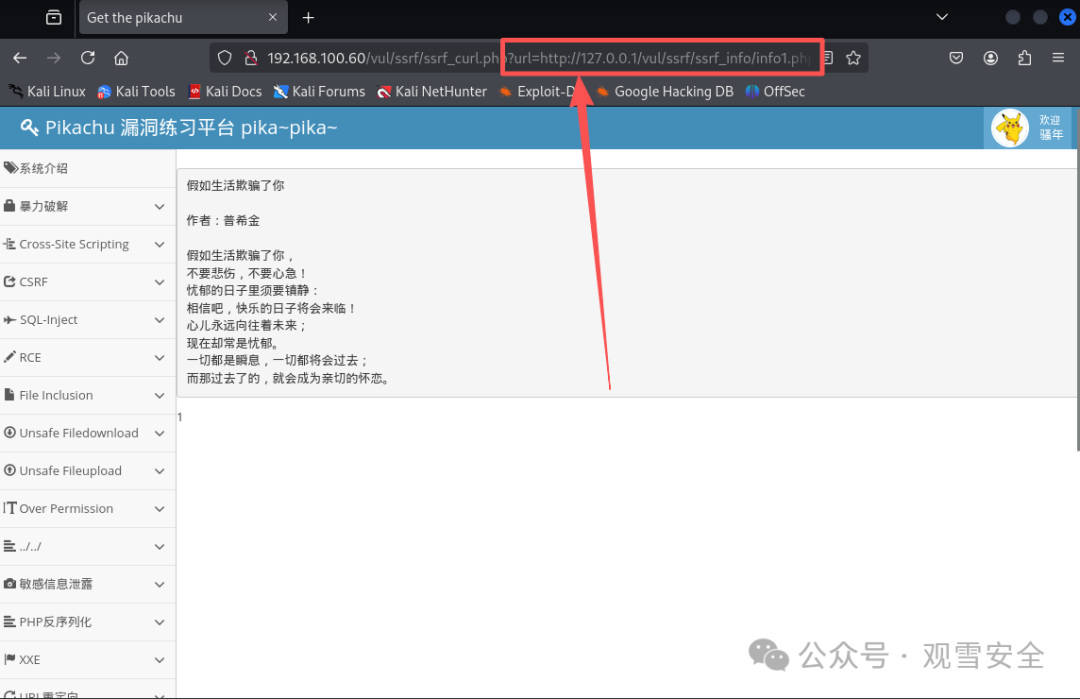This screenshot has width=1080, height=699.
Task: Click the browser forward arrow
Action: [54, 58]
